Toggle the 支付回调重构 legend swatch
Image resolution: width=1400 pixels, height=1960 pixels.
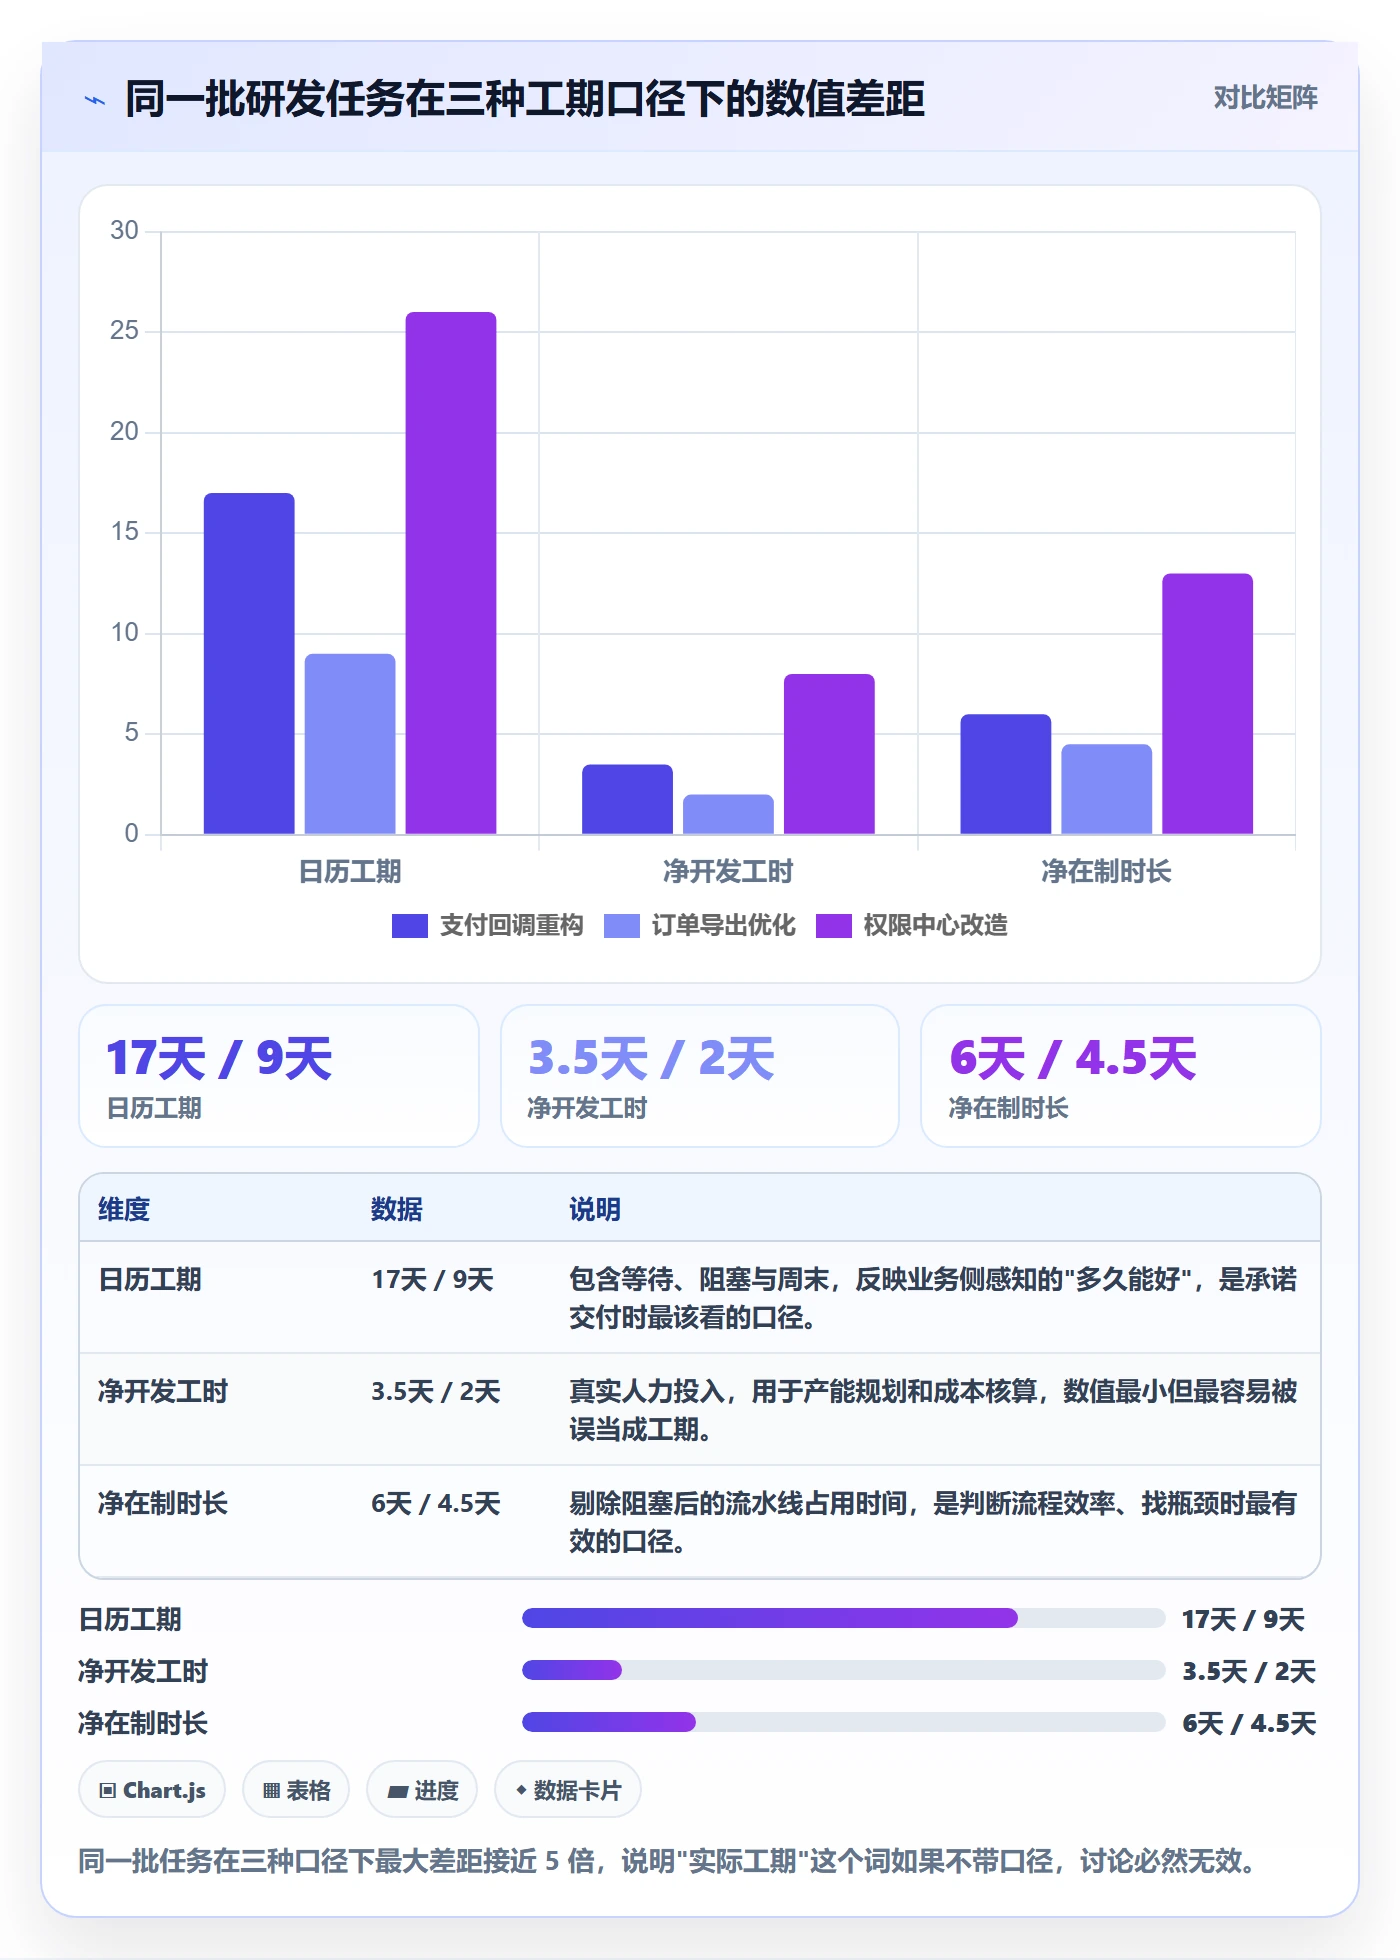point(410,926)
